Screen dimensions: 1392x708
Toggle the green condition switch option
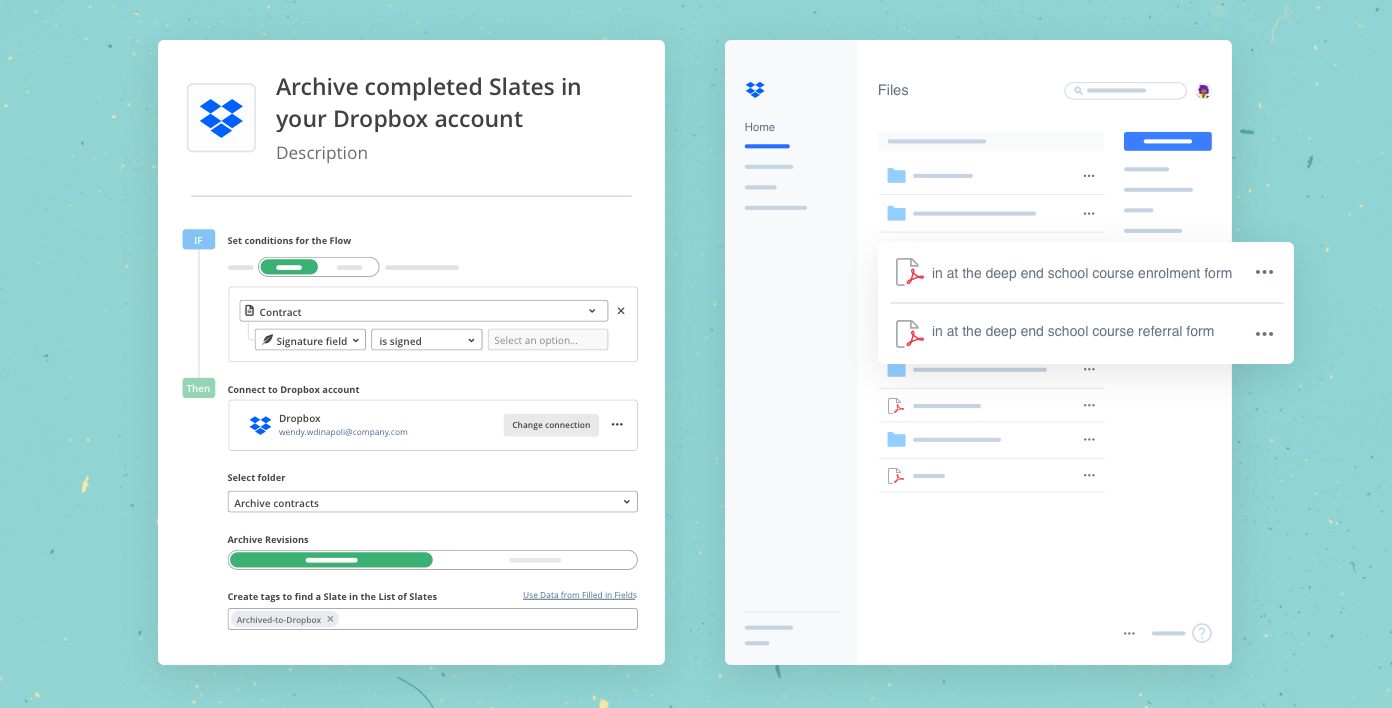pos(289,267)
